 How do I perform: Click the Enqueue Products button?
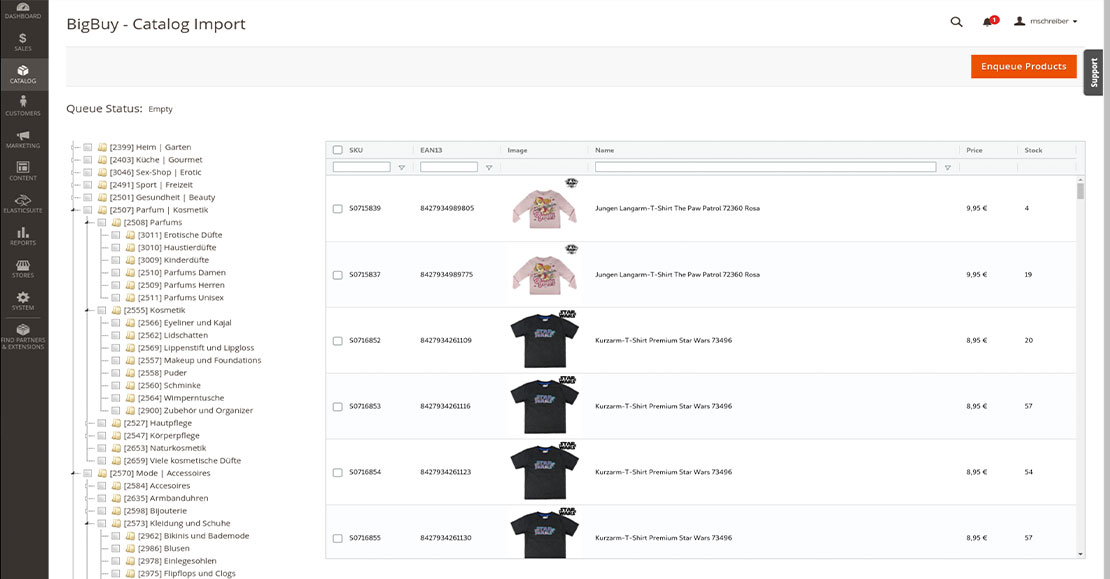point(1023,66)
